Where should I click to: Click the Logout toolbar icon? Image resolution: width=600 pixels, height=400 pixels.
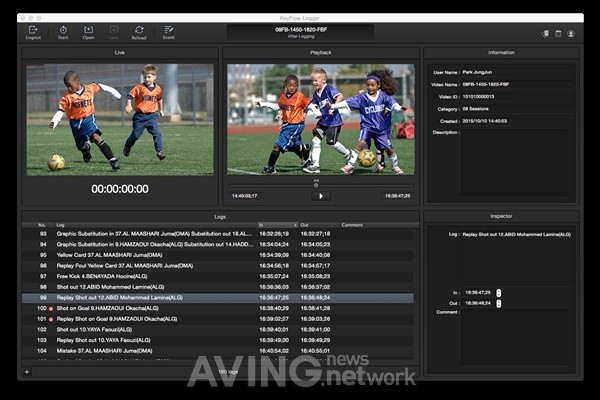pyautogui.click(x=33, y=33)
